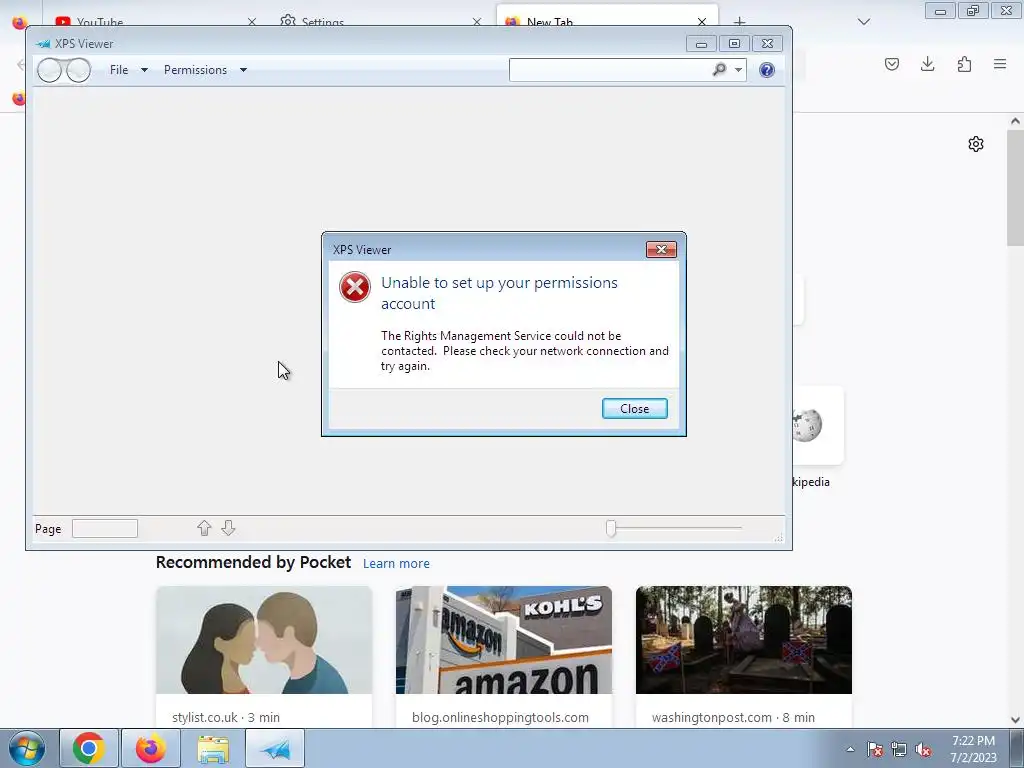The width and height of the screenshot is (1024, 768).
Task: Open the Firefox hamburger application menu
Action: click(1000, 64)
